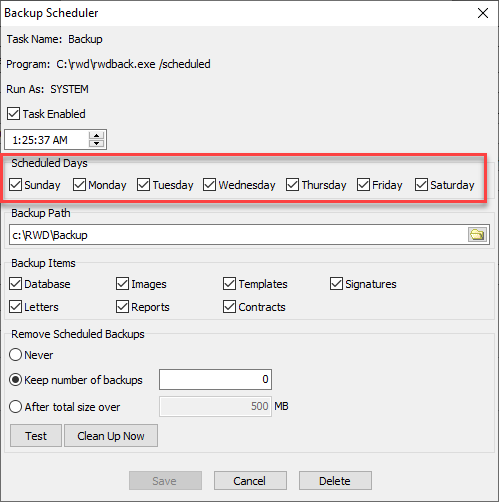Viewport: 499px width, 502px height.
Task: Browse for backup path folder icon
Action: tap(477, 235)
